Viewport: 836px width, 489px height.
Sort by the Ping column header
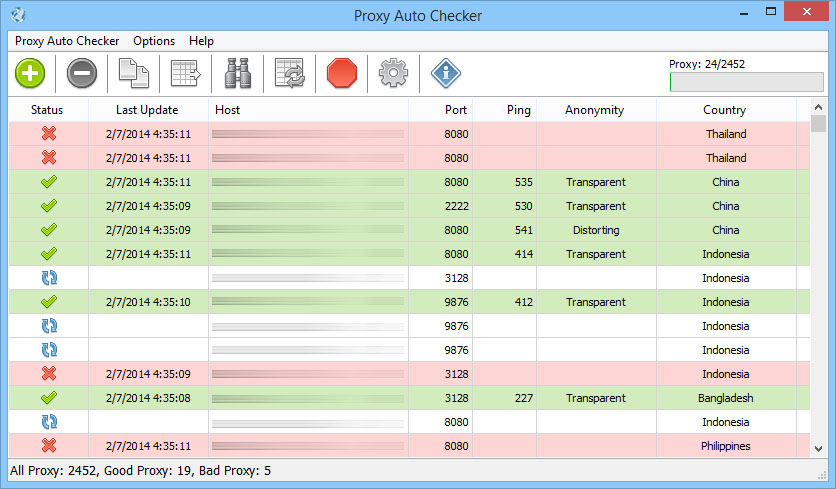click(504, 110)
